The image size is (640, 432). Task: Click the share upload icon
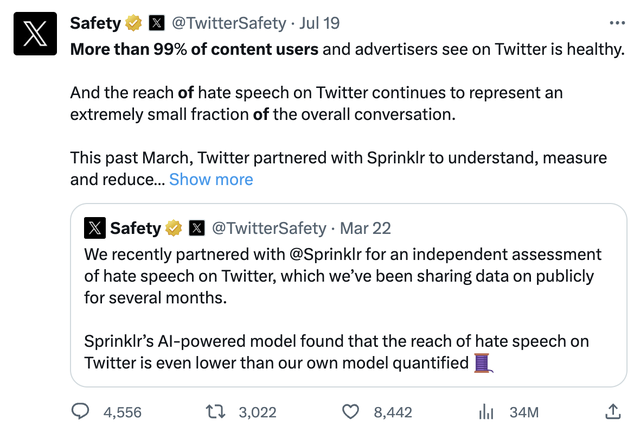tap(612, 411)
